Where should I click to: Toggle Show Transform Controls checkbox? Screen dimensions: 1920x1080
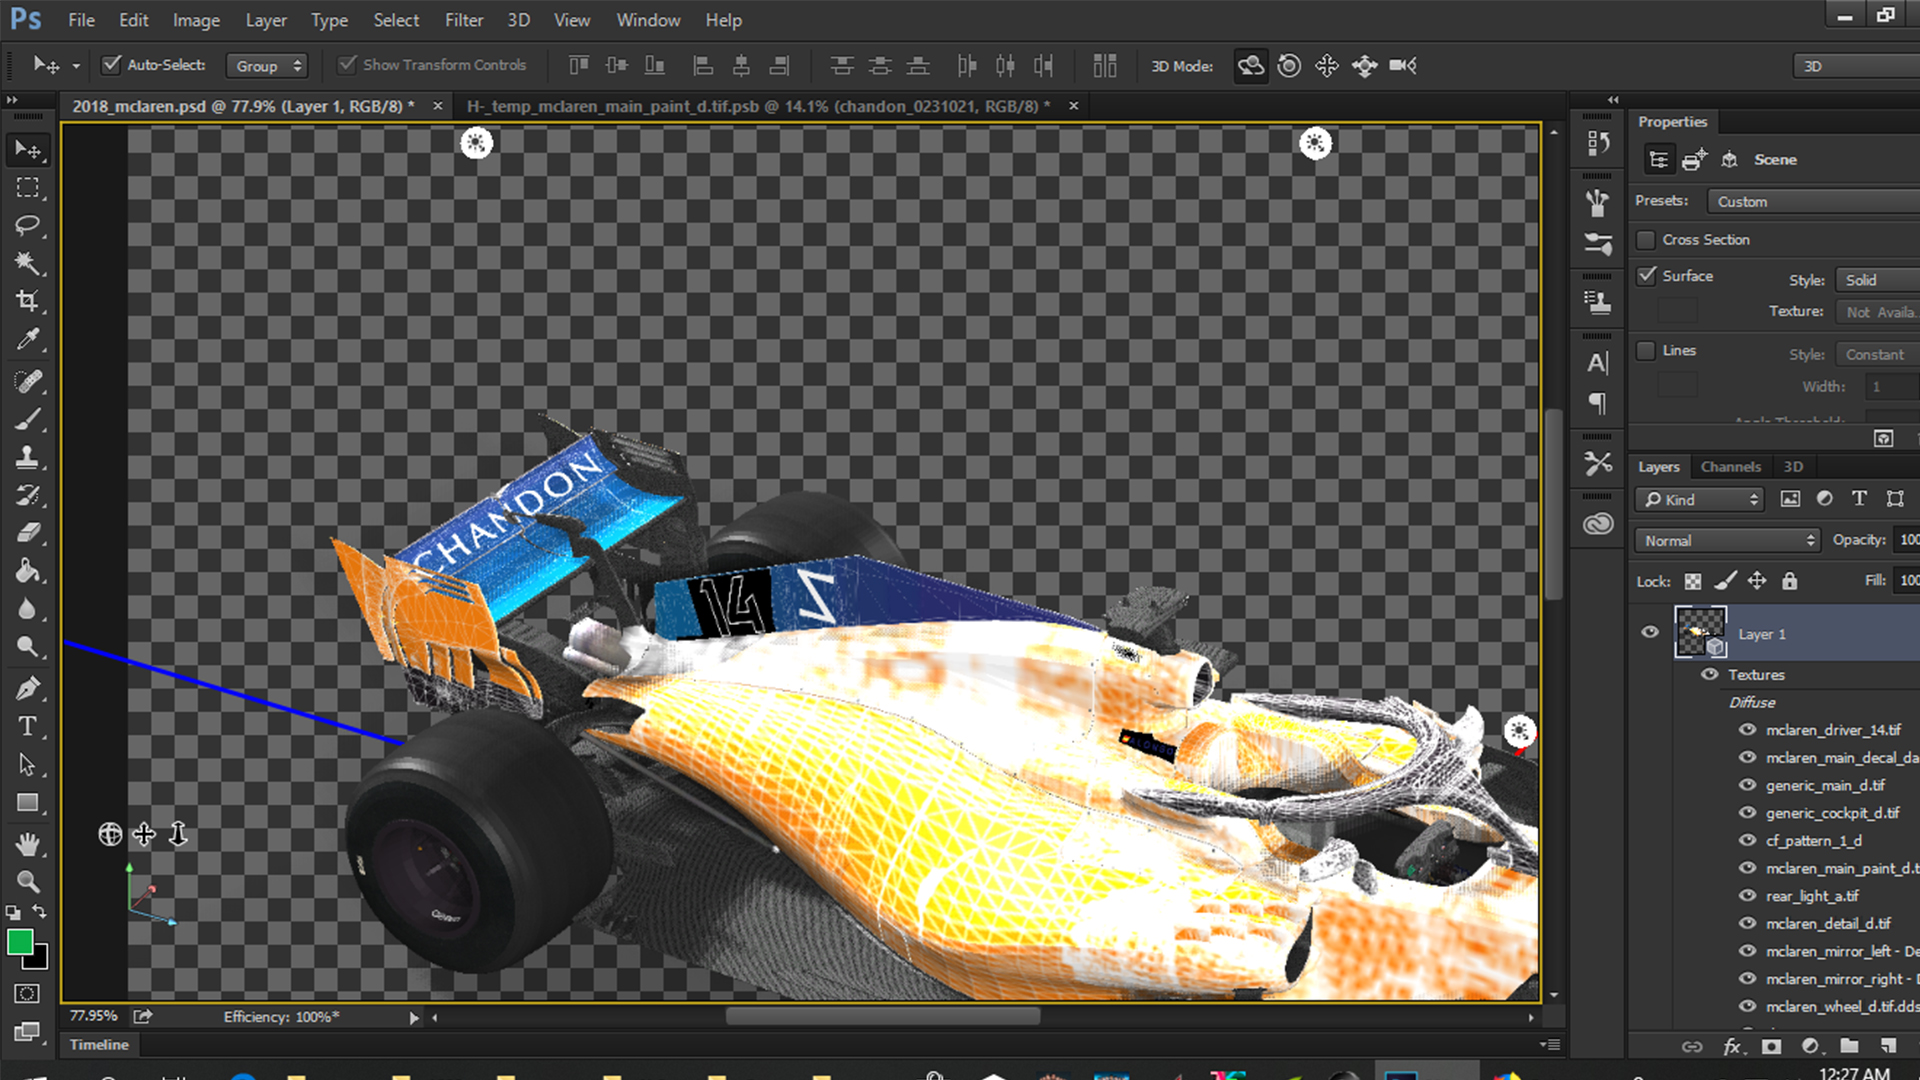click(347, 65)
